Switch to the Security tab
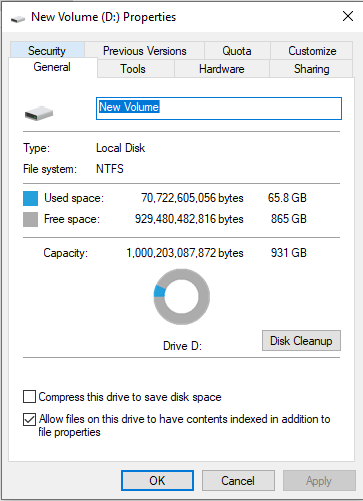The image size is (363, 501). (x=47, y=50)
